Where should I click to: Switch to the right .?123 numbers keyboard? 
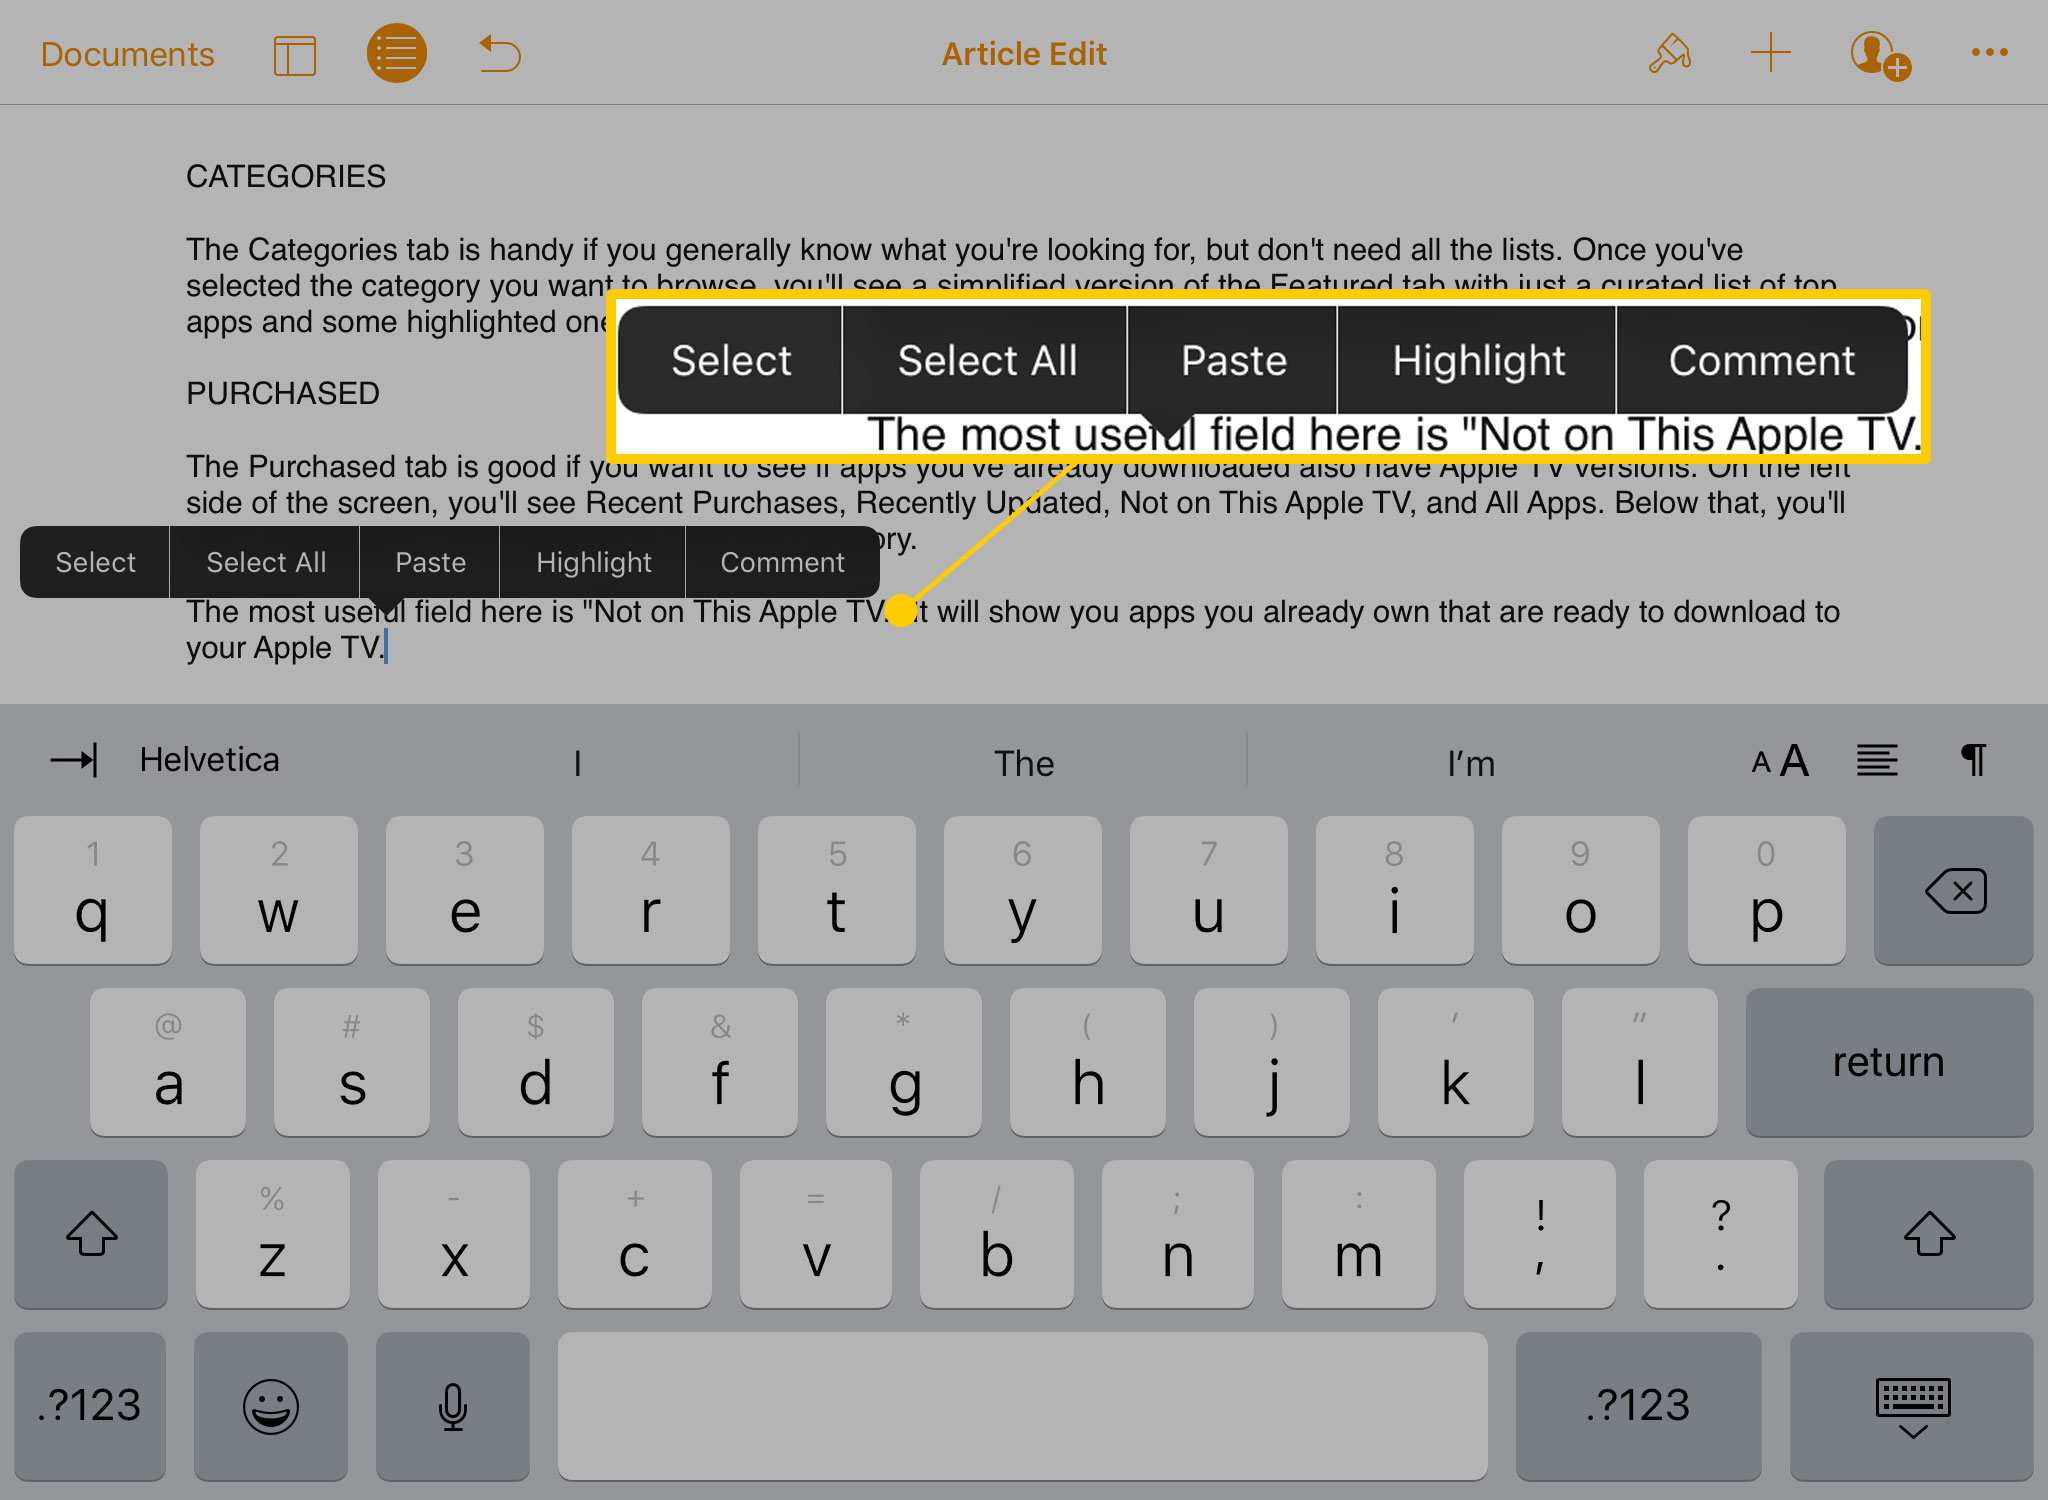[x=1638, y=1406]
